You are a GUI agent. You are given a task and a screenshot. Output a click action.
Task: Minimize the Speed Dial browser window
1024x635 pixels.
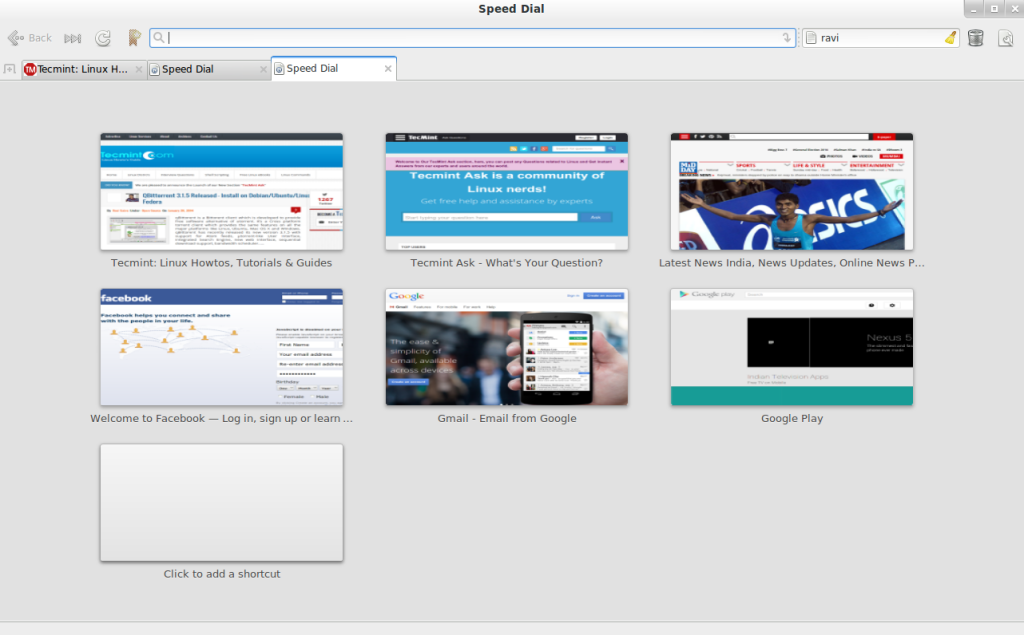tap(973, 8)
